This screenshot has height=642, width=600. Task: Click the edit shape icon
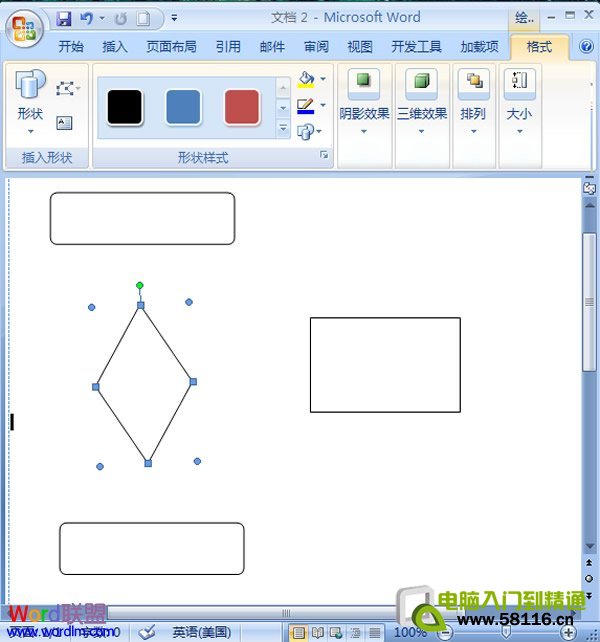(66, 88)
